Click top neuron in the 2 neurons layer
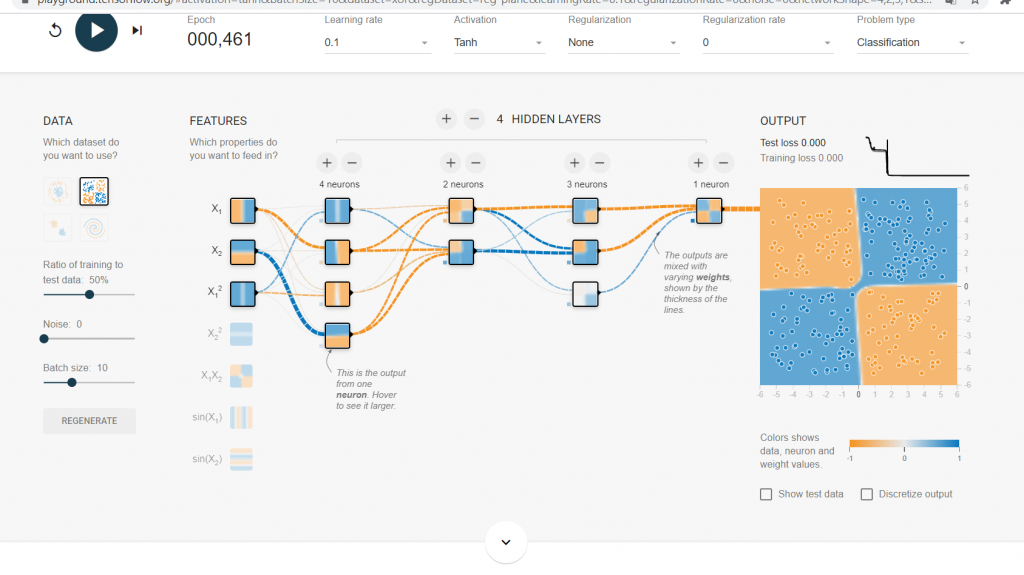 pyautogui.click(x=461, y=210)
